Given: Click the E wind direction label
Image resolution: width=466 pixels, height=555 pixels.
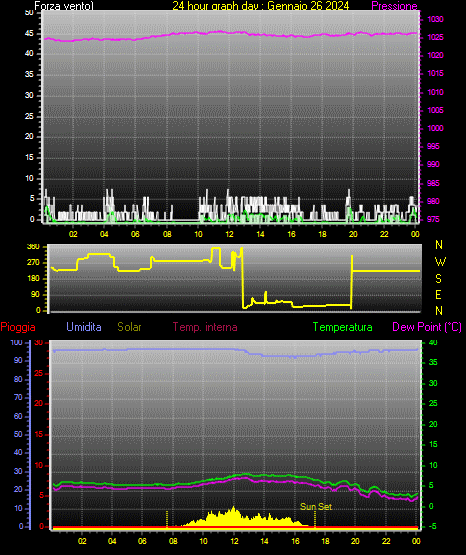Looking at the screenshot, I should [x=438, y=294].
